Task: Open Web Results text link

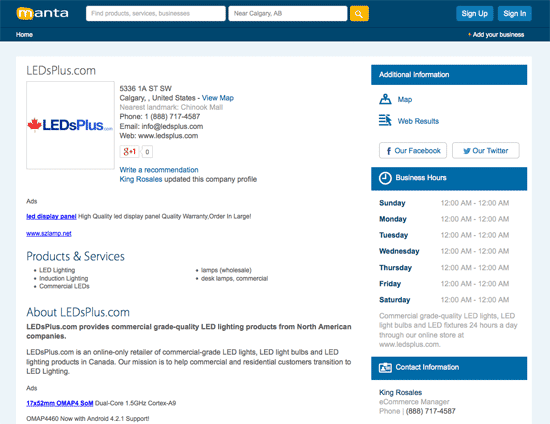Action: (x=418, y=121)
